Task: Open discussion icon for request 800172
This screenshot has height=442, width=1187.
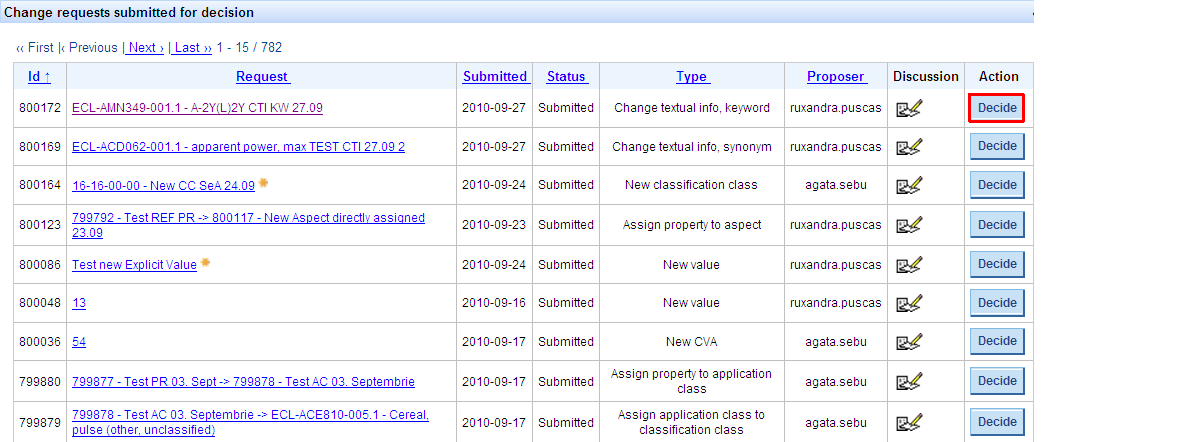Action: click(908, 108)
